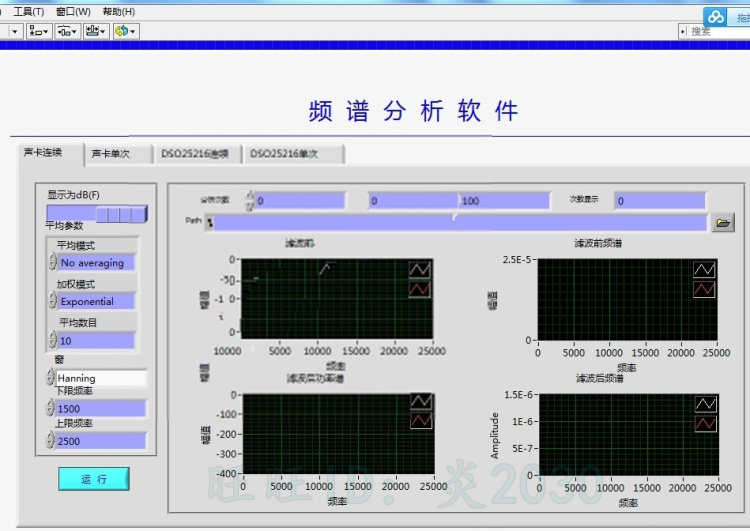
Task: Click white plot legend icon in top-left graph
Action: coord(419,270)
